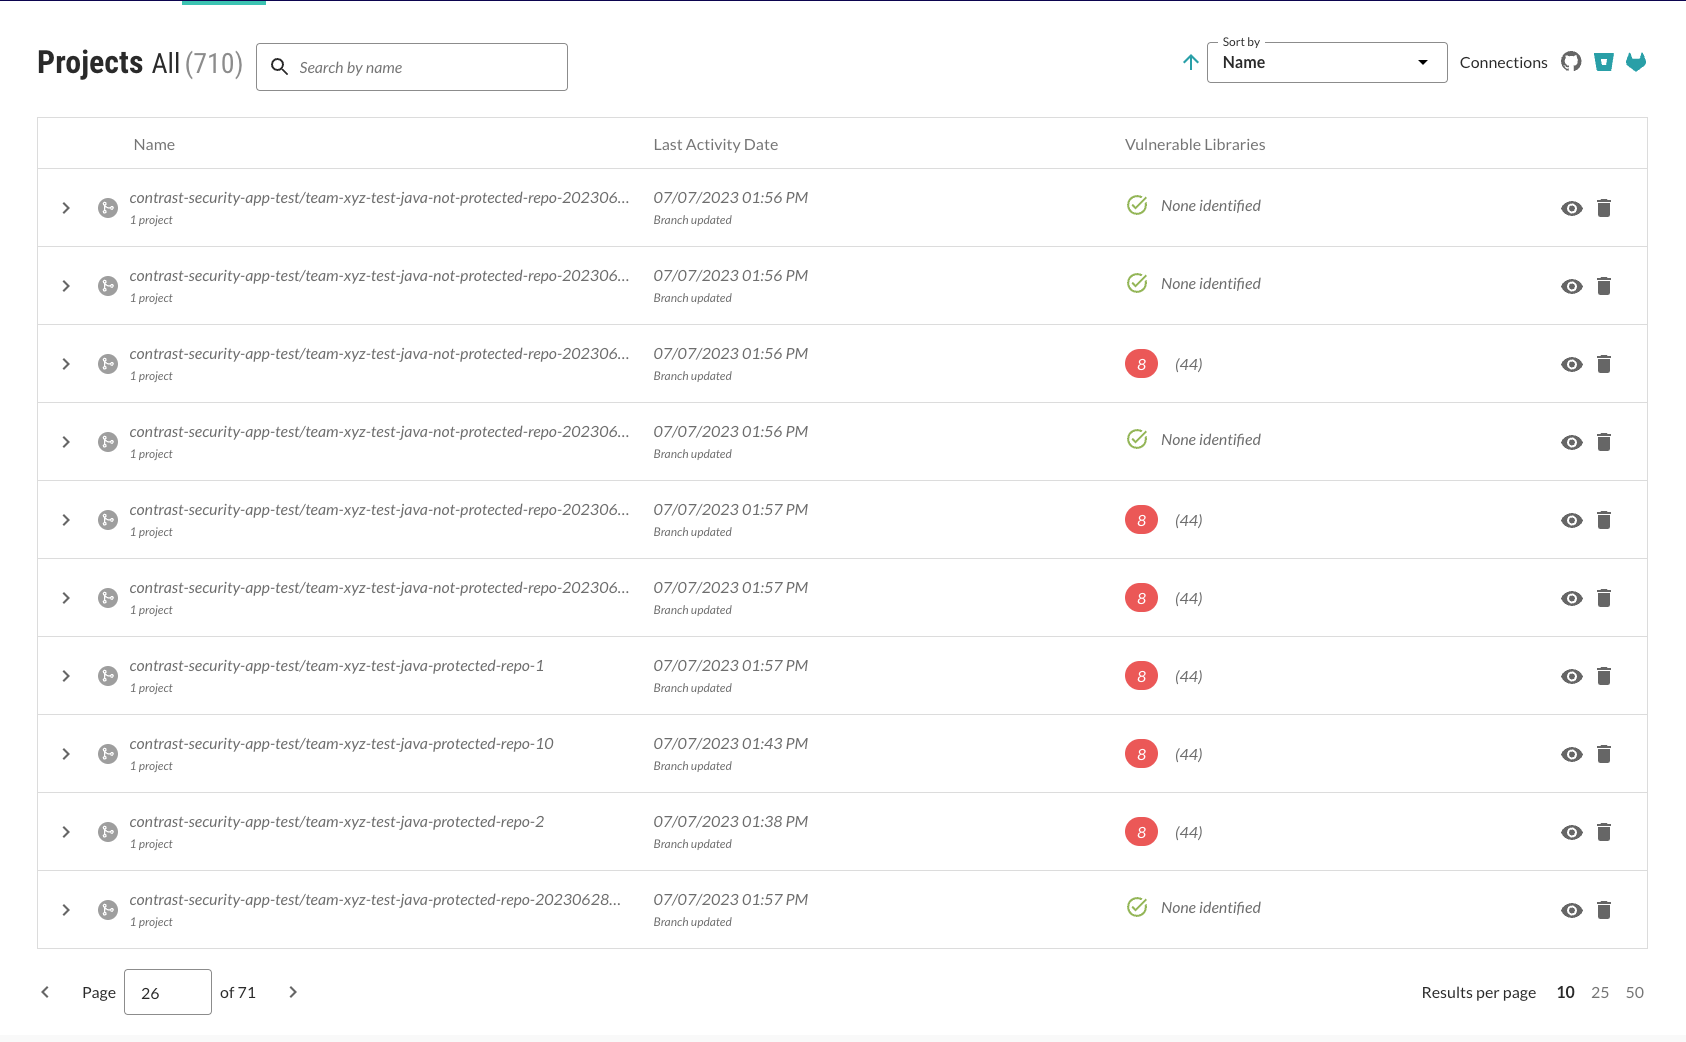Click the repository icon beside protected-repo-20230628
Screen dimensions: 1686x1042
pos(108,910)
